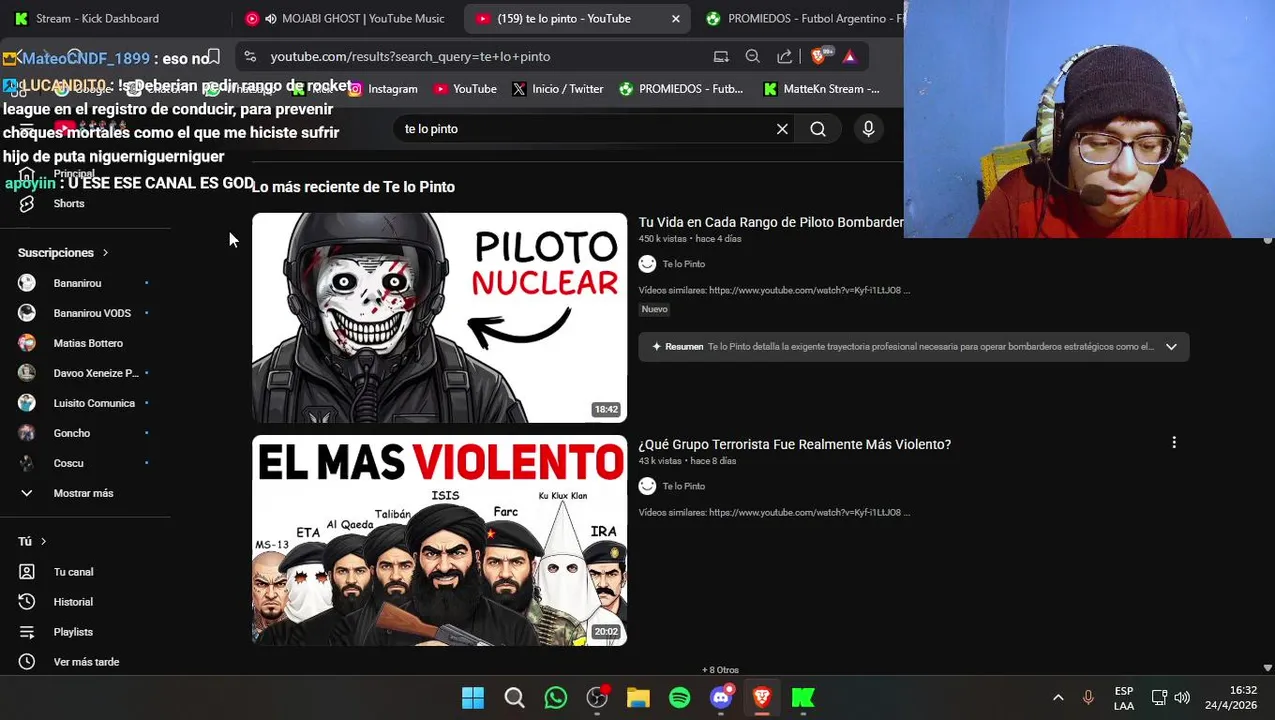Open YouTube bookmark in bookmarks bar

(x=465, y=89)
